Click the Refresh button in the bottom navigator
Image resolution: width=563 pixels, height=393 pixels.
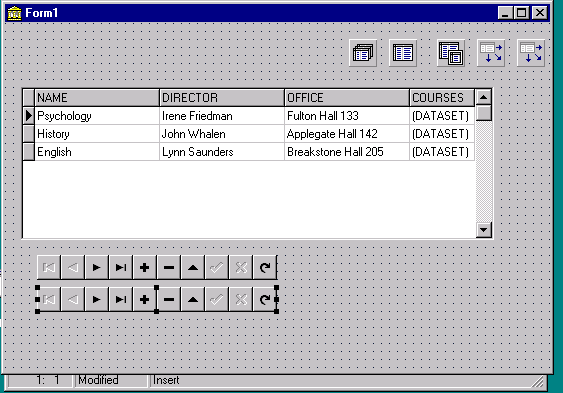(x=265, y=299)
